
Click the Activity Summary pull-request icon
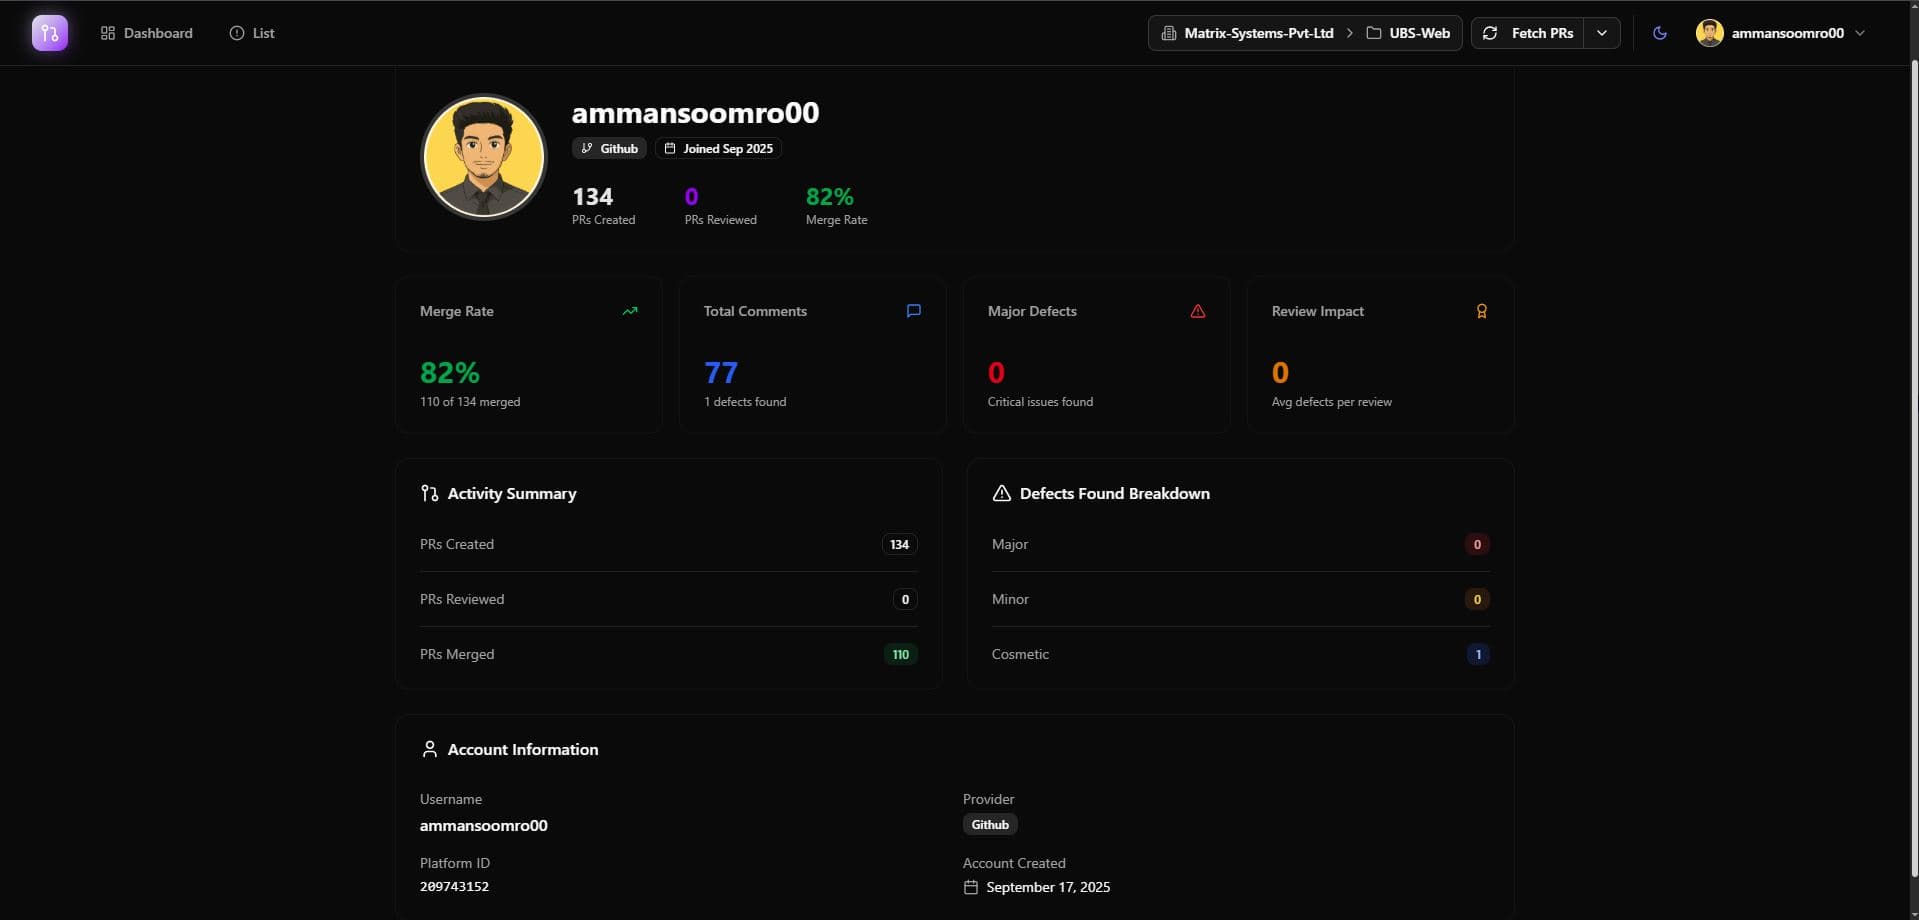(x=430, y=493)
